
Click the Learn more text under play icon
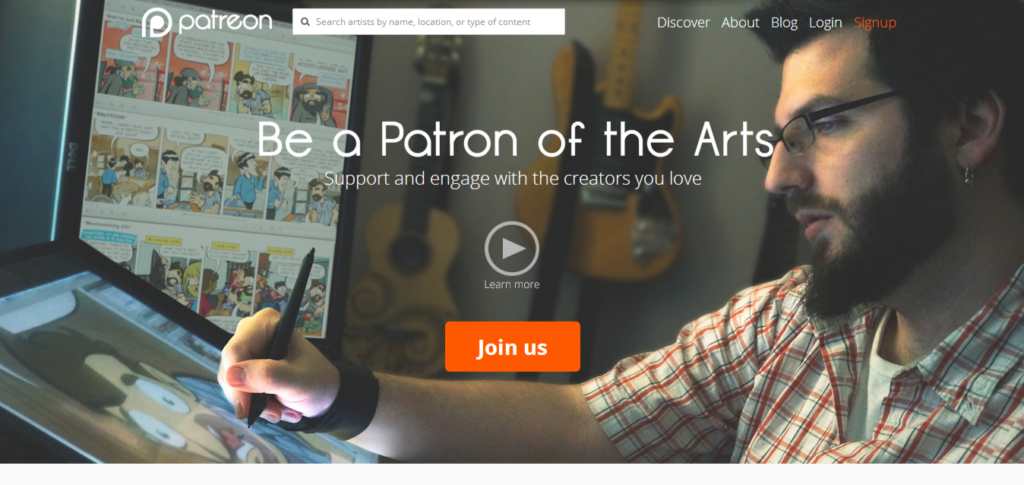point(512,285)
